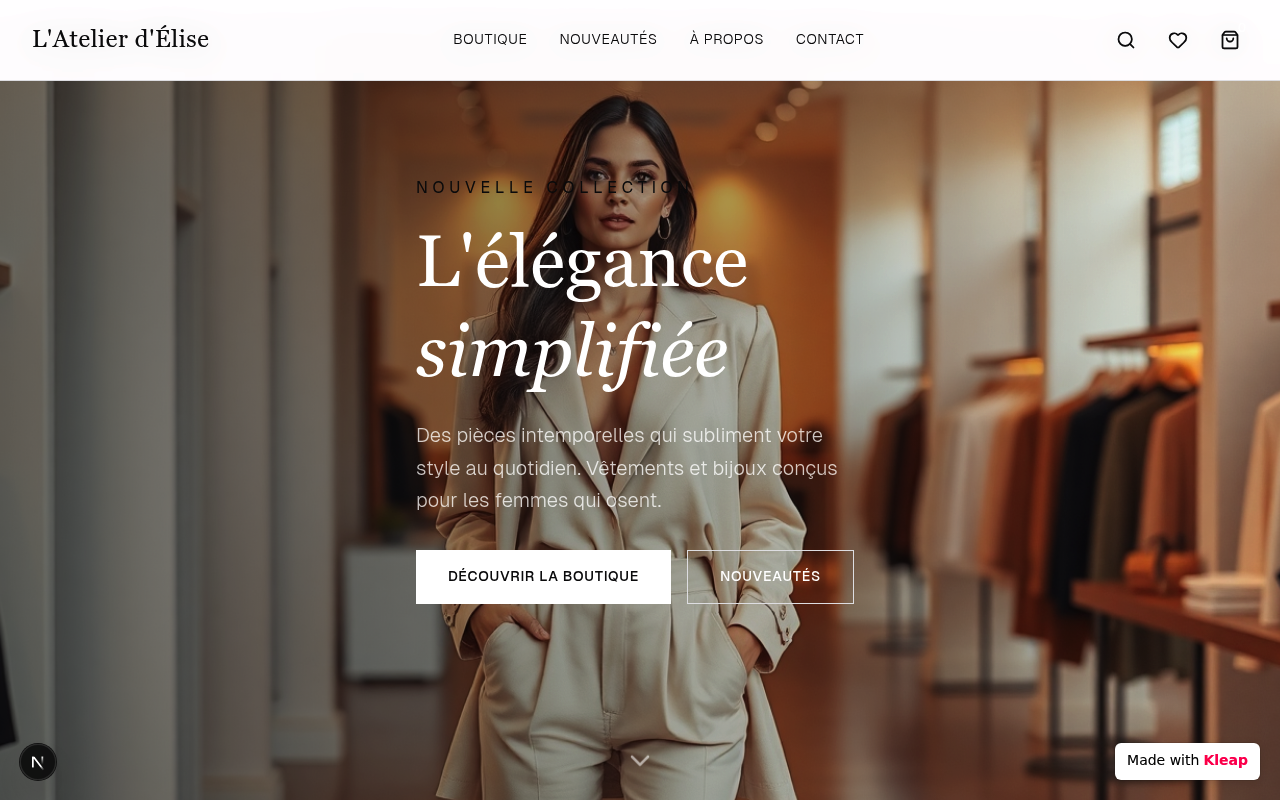
Task: Click the Made with Kleap badge
Action: coord(1187,761)
